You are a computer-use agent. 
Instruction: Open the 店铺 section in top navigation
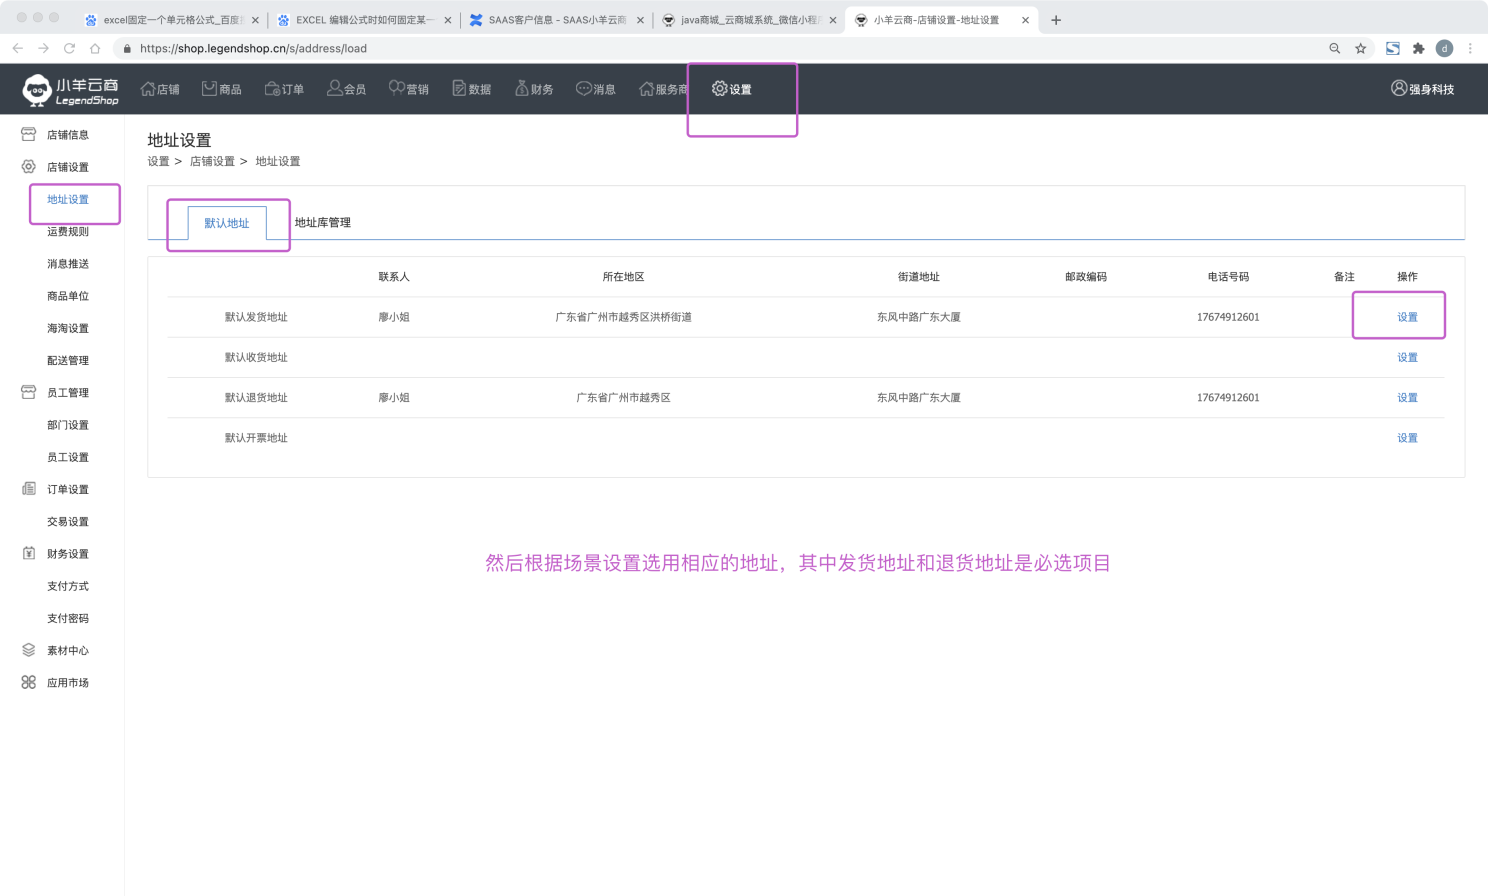coord(160,89)
